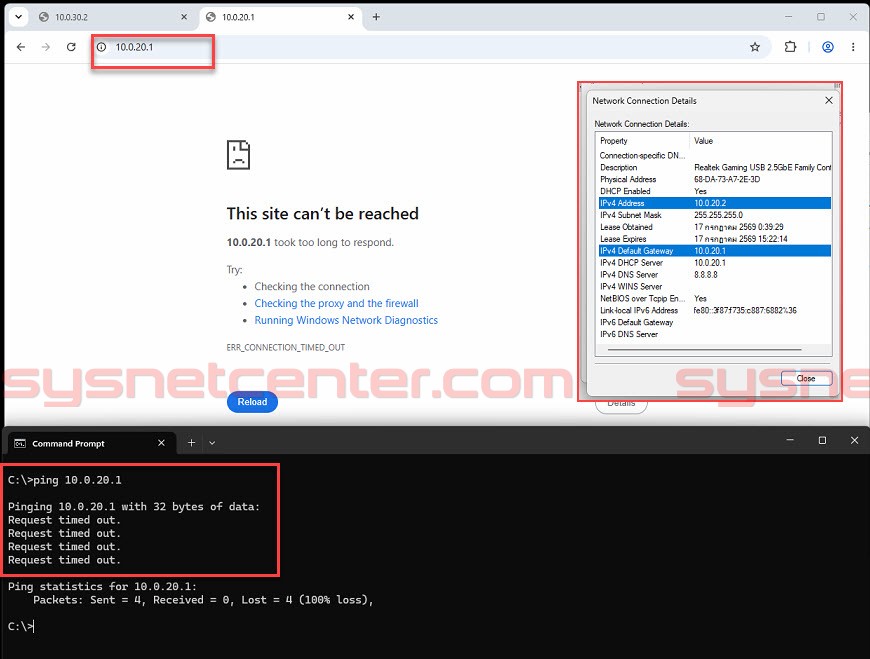Select the IPv4 Default Gateway row
This screenshot has width=870, height=659.
(x=715, y=251)
